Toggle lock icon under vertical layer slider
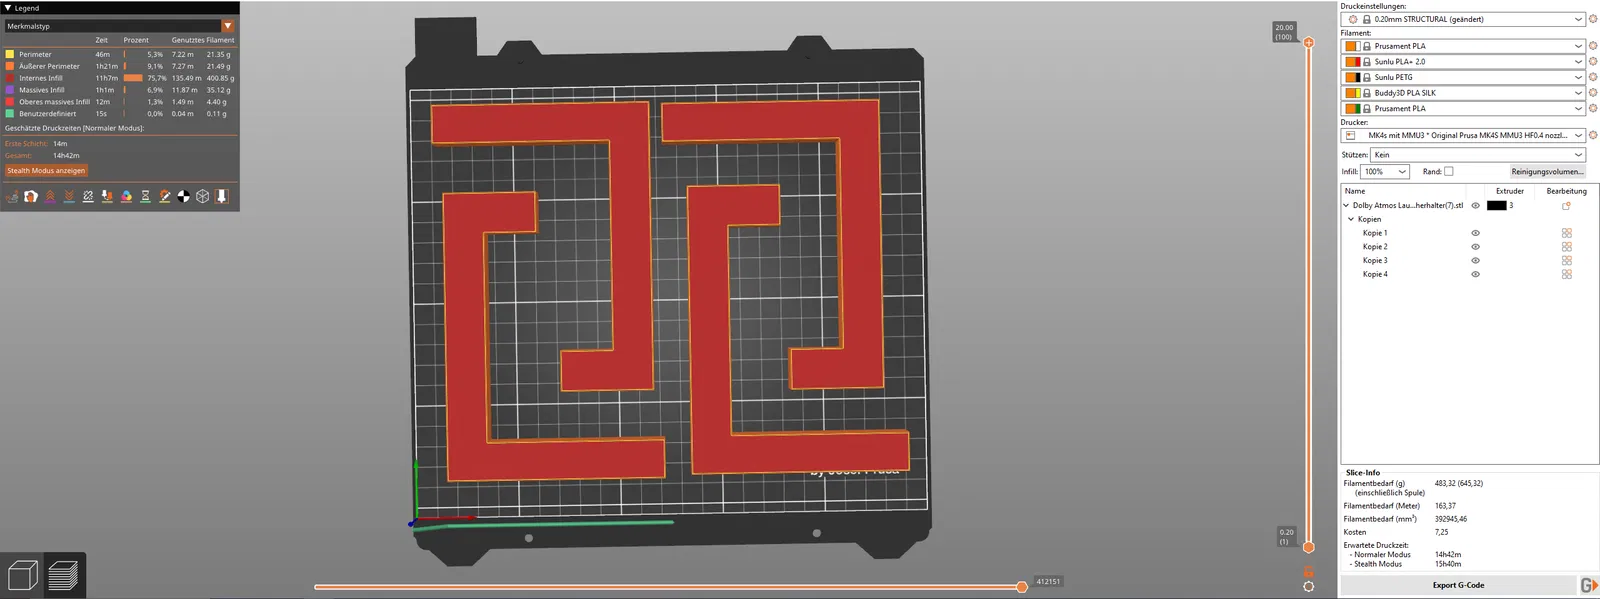 1308,571
